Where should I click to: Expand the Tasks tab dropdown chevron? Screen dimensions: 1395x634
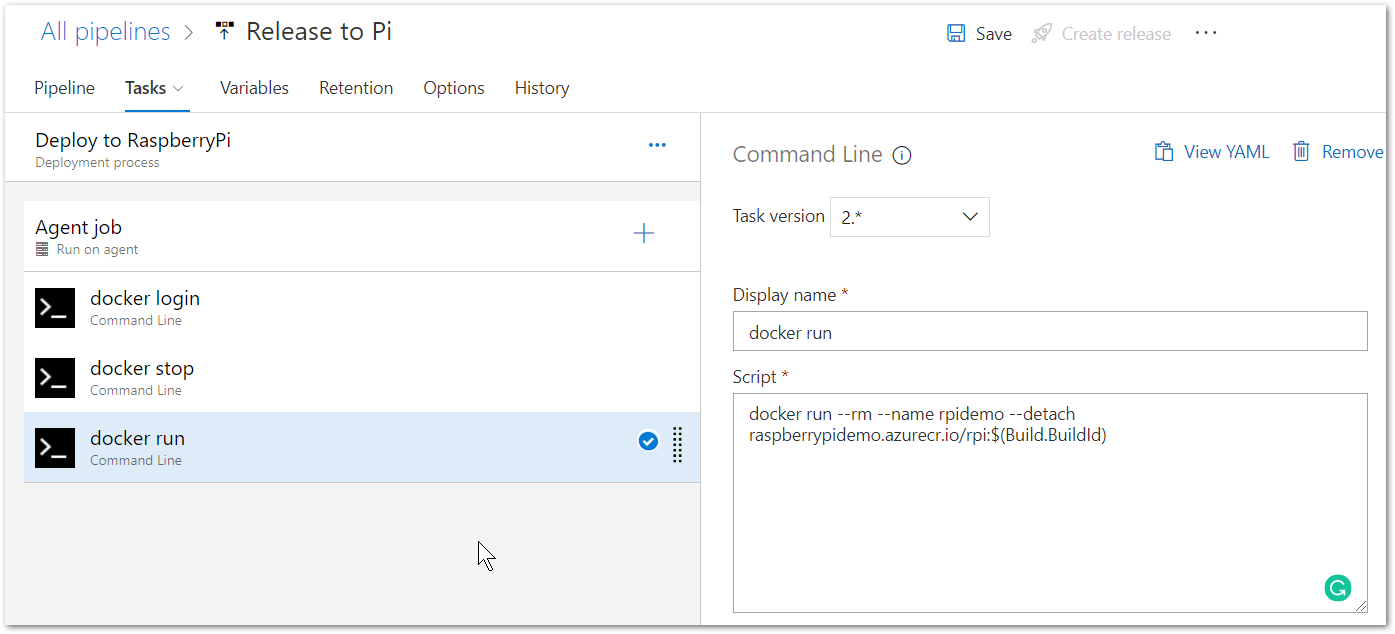tap(178, 88)
